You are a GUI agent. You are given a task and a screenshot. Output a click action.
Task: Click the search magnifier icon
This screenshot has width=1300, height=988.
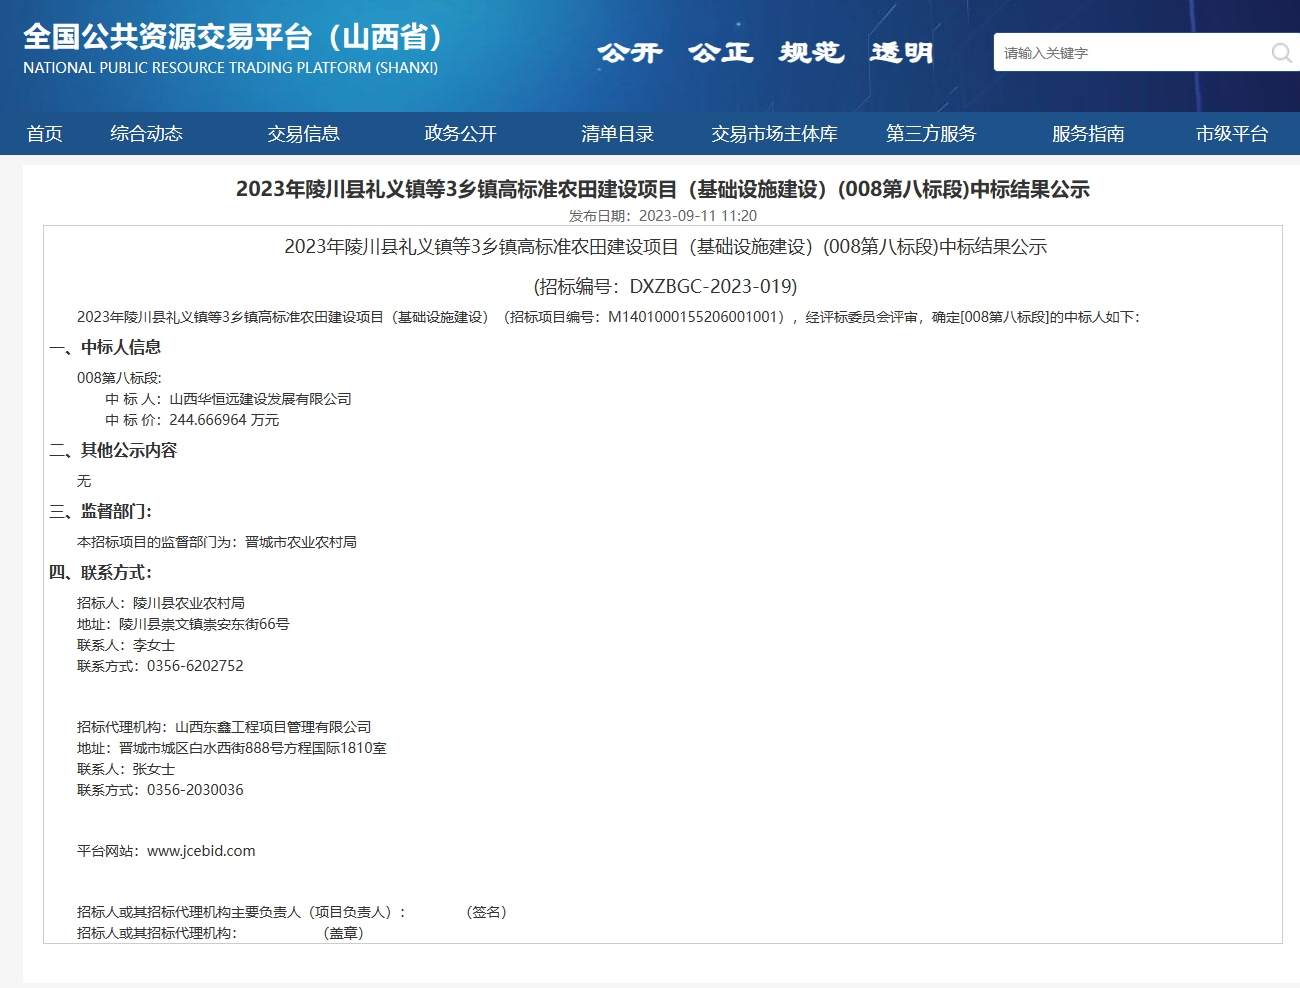coord(1280,53)
